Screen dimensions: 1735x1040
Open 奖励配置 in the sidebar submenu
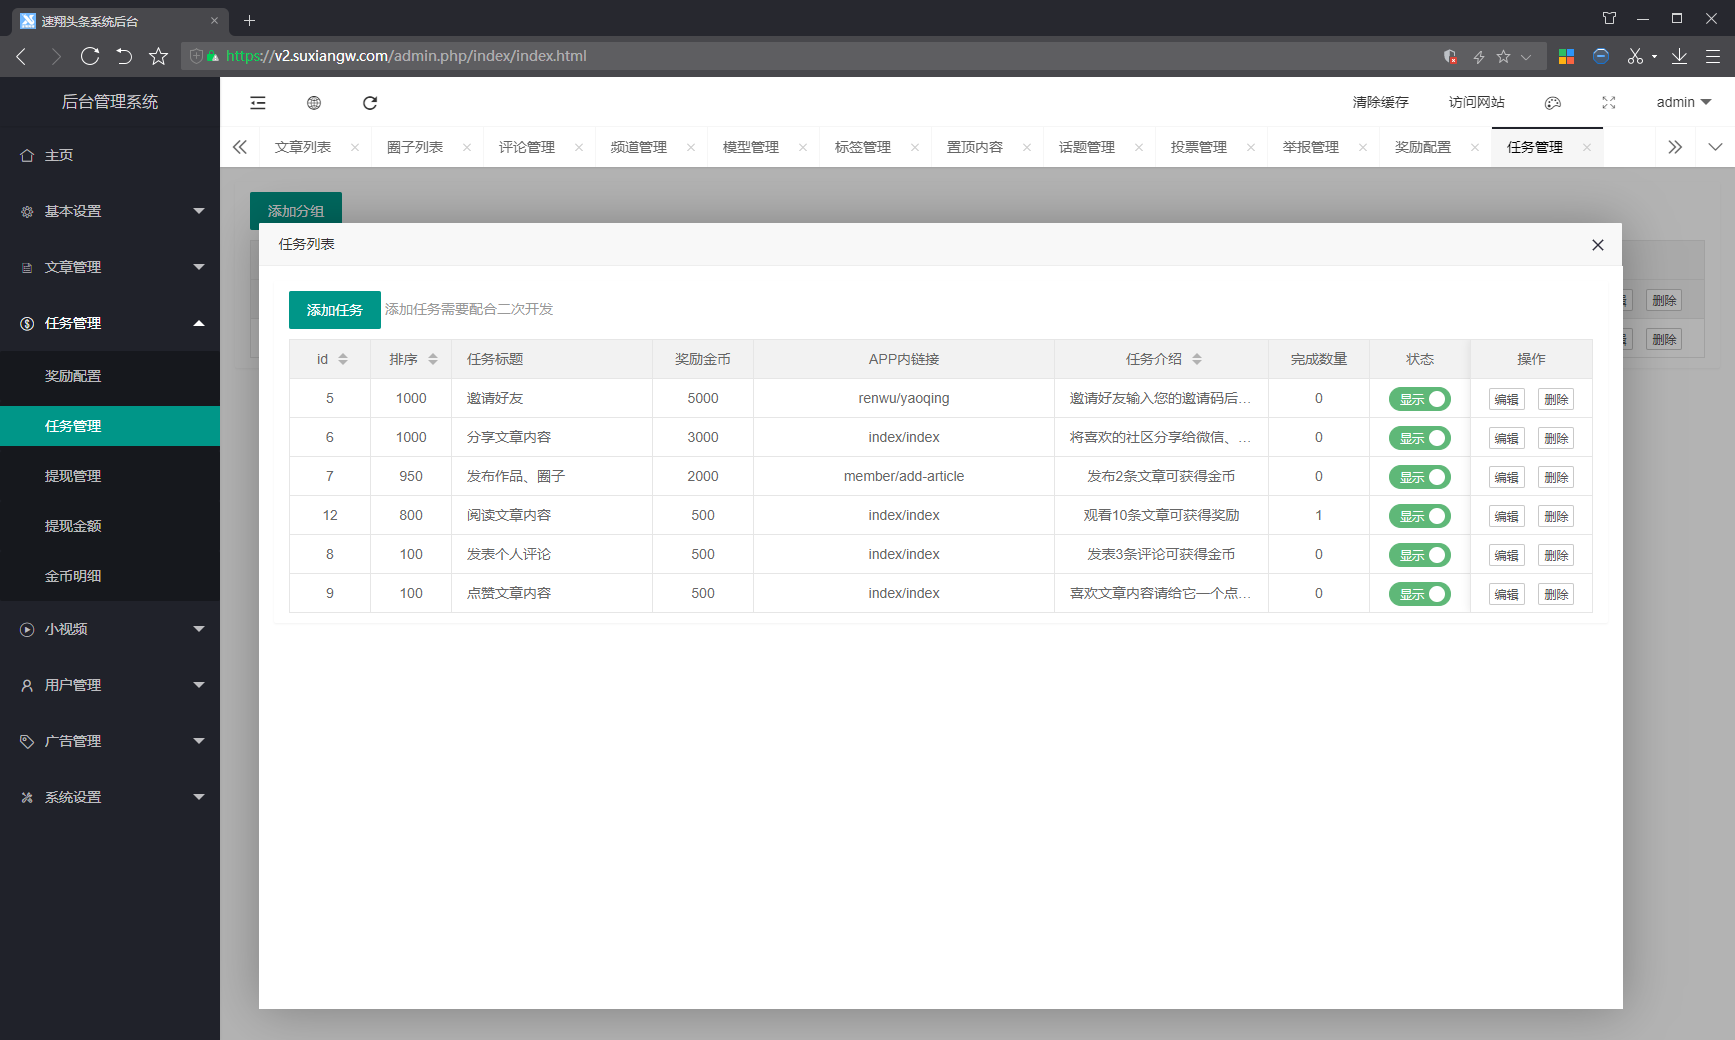(110, 376)
